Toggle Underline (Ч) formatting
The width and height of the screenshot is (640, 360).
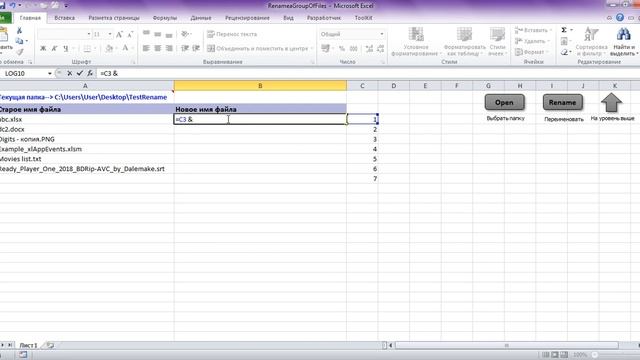pyautogui.click(x=65, y=49)
